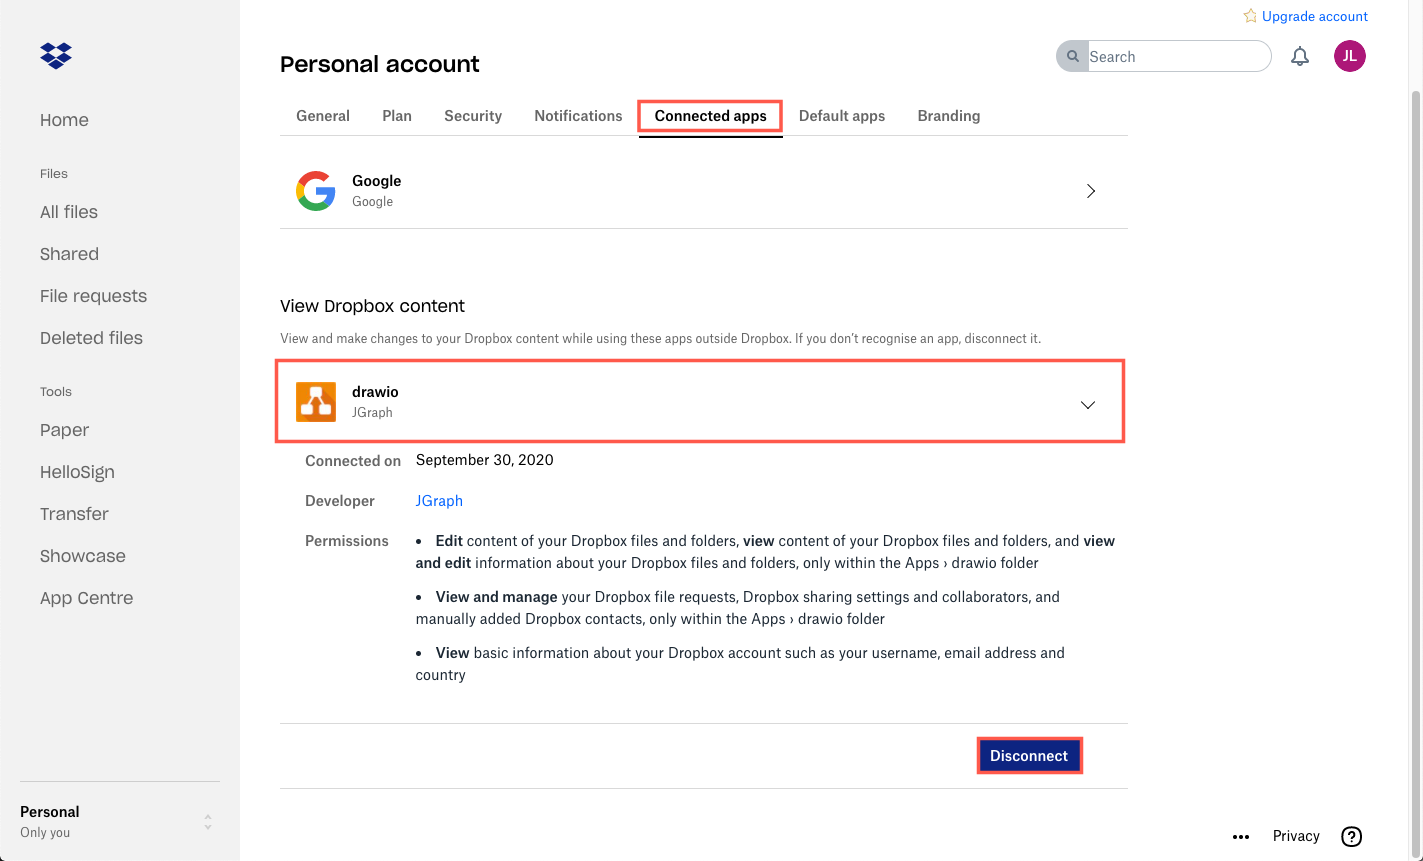This screenshot has height=861, width=1423.
Task: Click the search magnifier icon
Action: (1072, 56)
